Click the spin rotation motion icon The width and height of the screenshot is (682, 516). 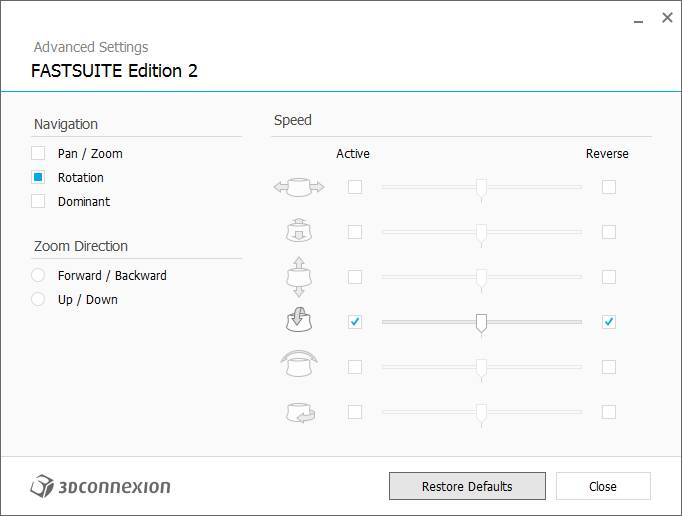(300, 412)
